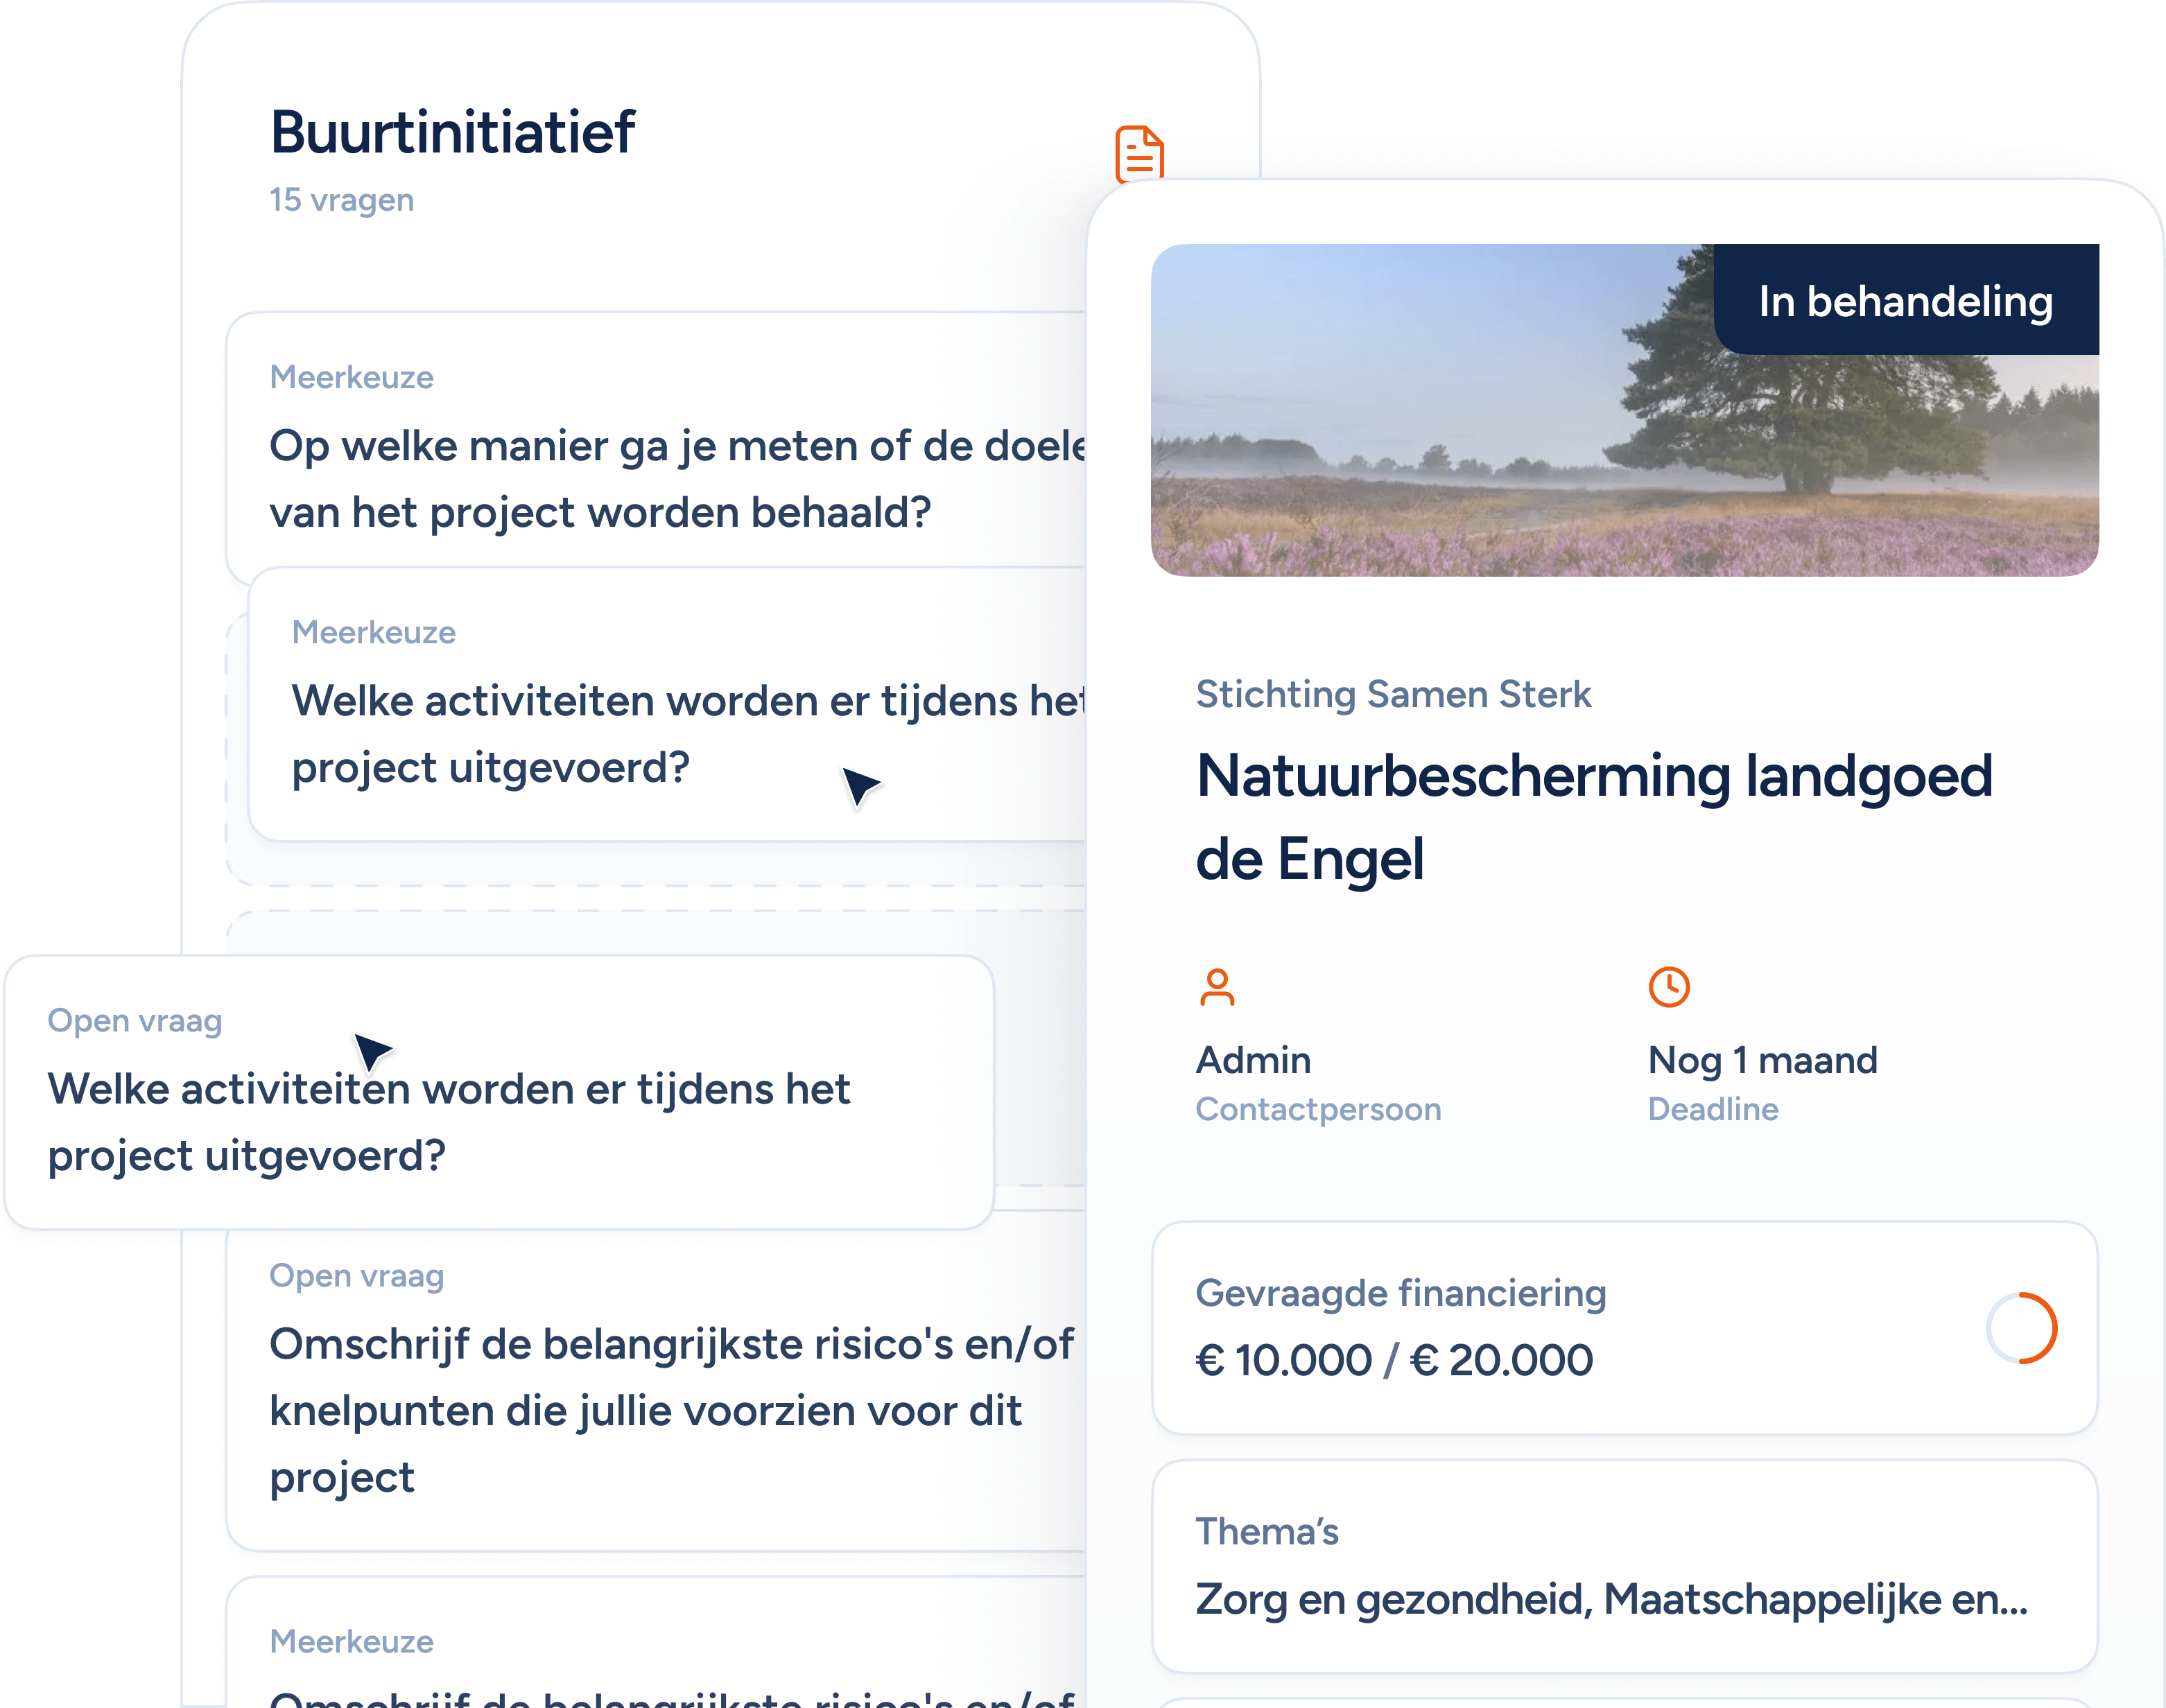Click the 15 vragen subtitle
Screen dimensions: 2166x1708
[341, 200]
